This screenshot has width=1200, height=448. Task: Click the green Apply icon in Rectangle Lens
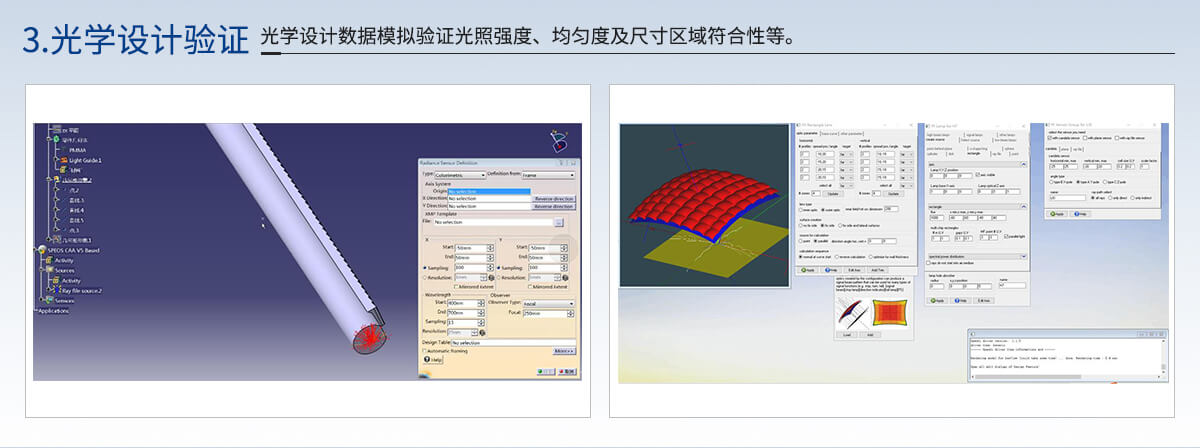click(x=802, y=270)
